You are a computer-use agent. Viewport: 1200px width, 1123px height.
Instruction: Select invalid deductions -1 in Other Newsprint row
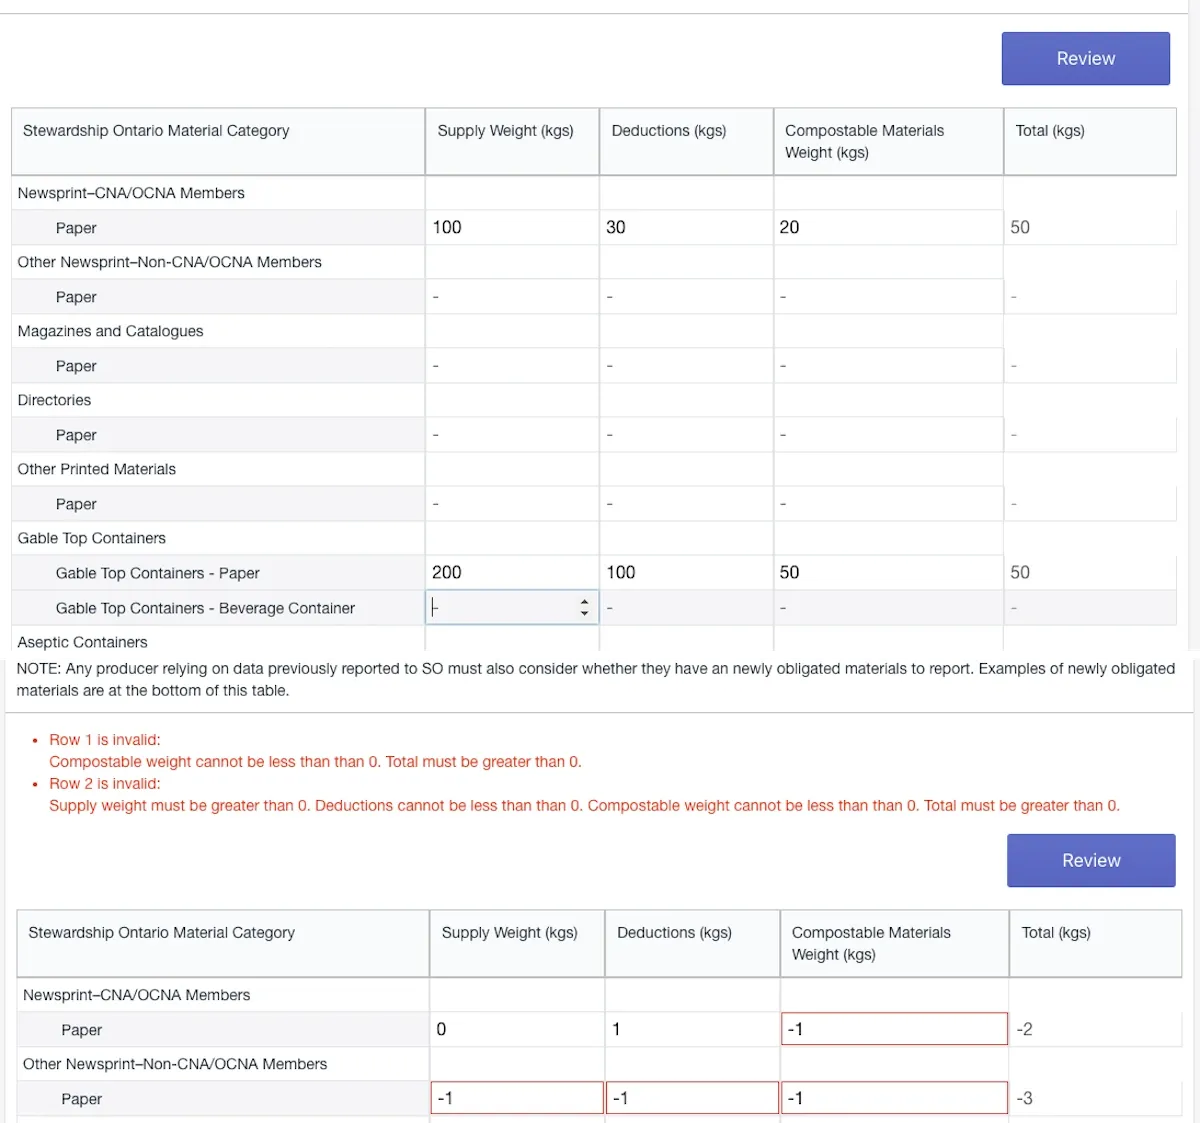[692, 1098]
